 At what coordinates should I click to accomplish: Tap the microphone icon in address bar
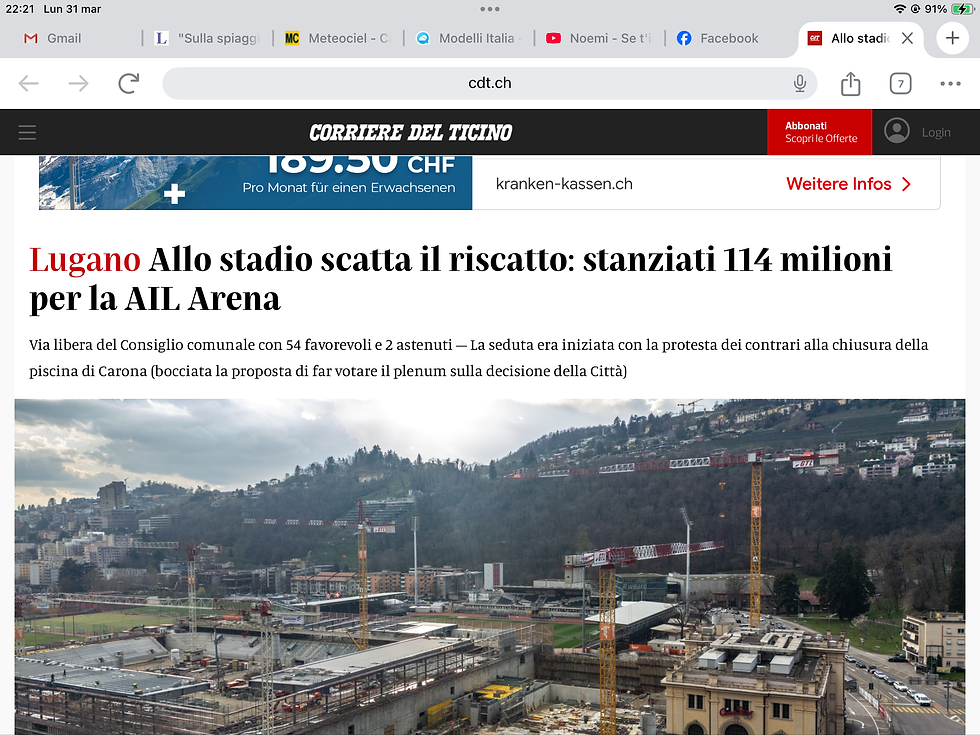[x=799, y=83]
